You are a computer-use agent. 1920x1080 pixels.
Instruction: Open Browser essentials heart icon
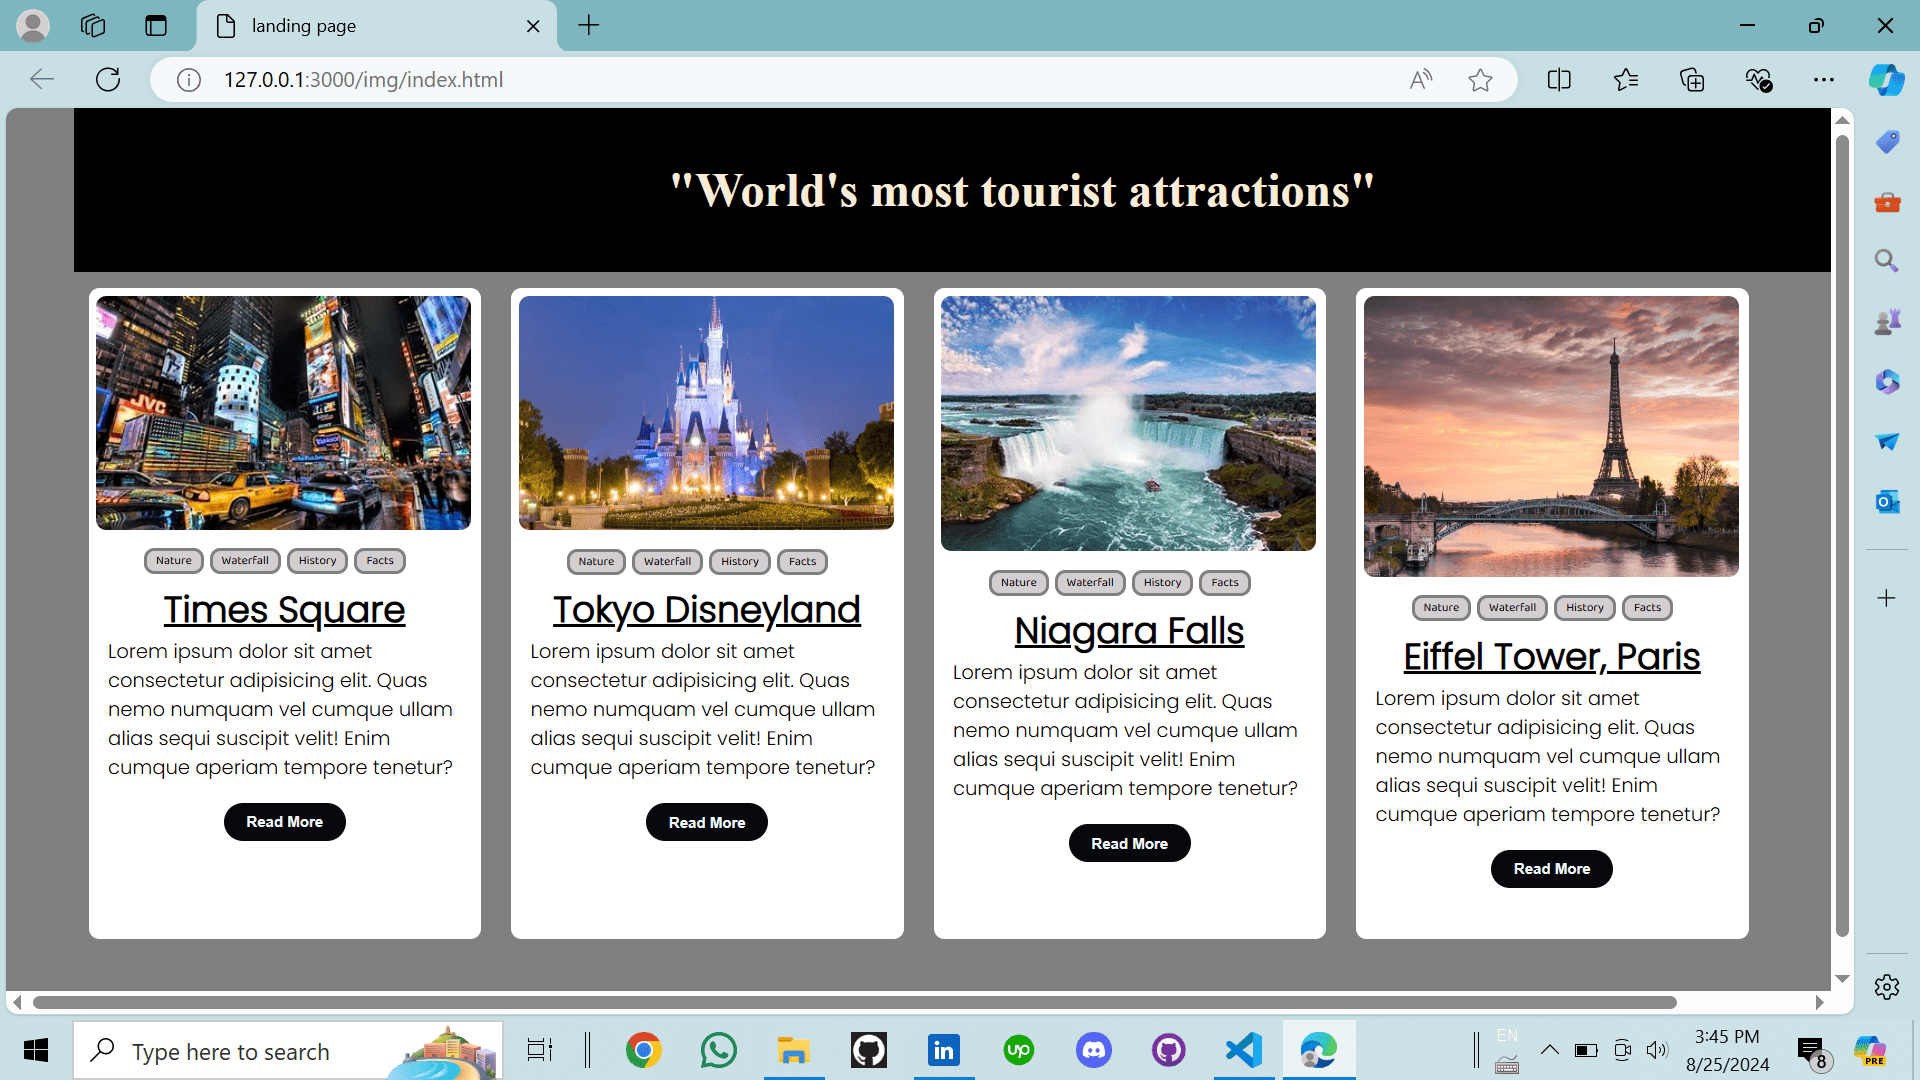click(x=1758, y=80)
